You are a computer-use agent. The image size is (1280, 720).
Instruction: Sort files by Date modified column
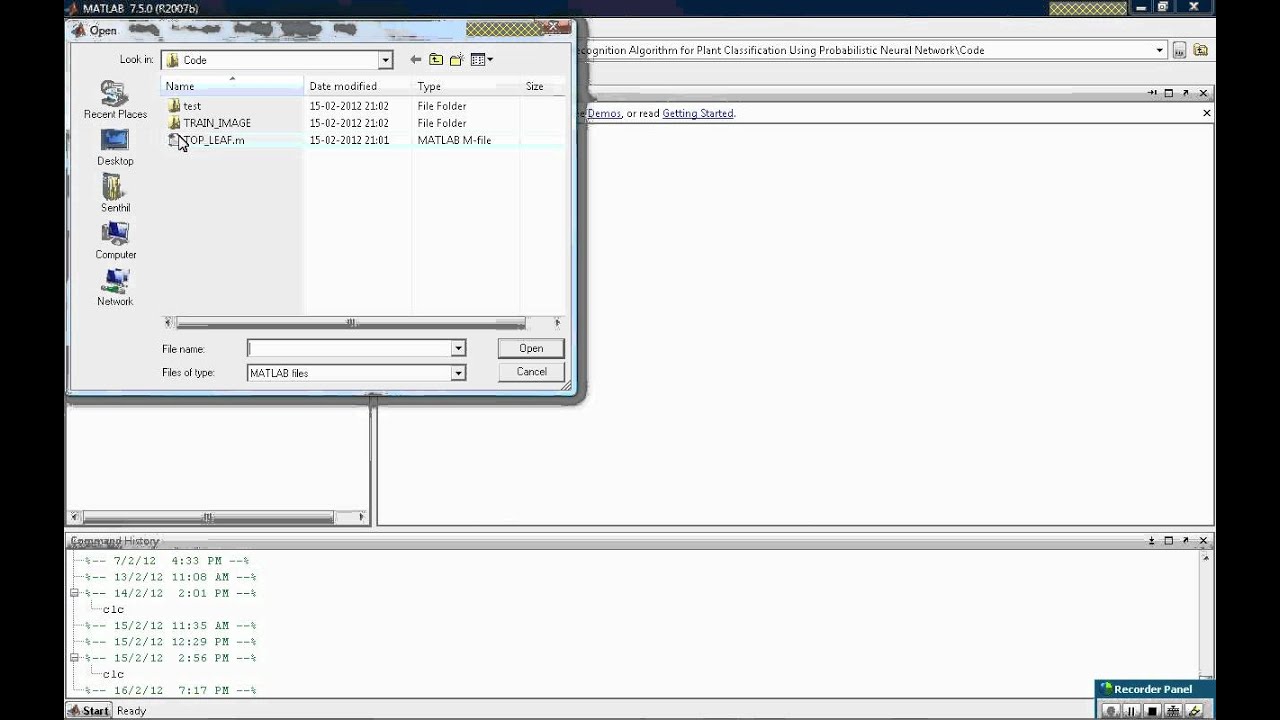358,86
